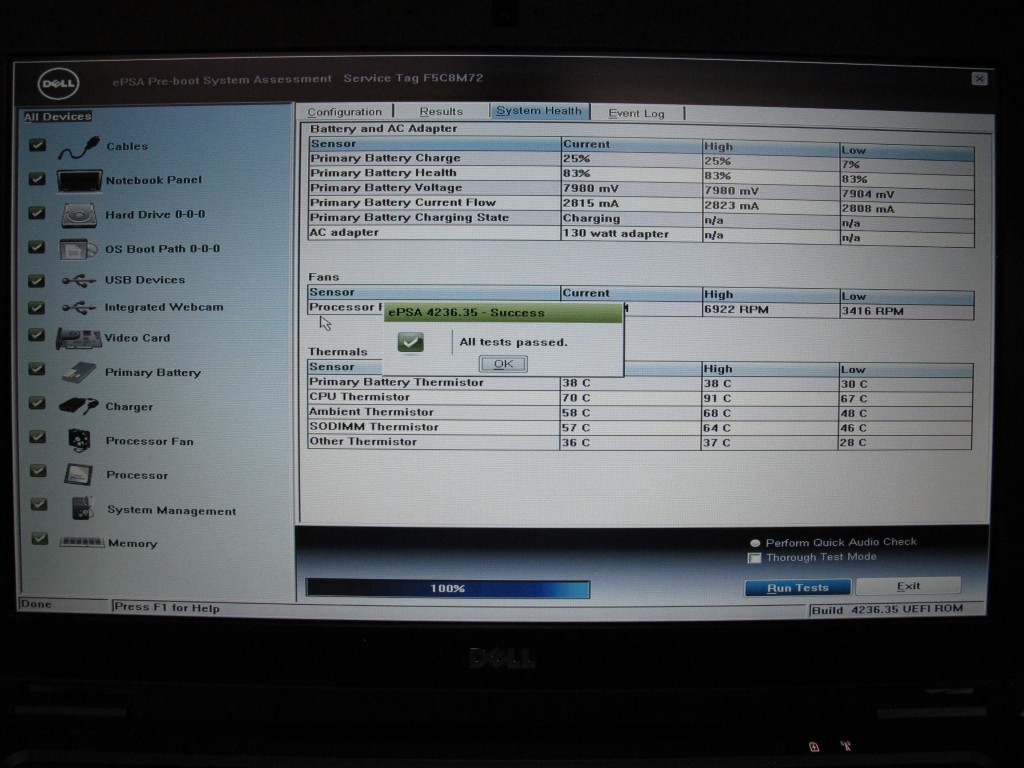Click the Build 4236.35 UEFI ROM status
The image size is (1024, 768).
point(888,609)
